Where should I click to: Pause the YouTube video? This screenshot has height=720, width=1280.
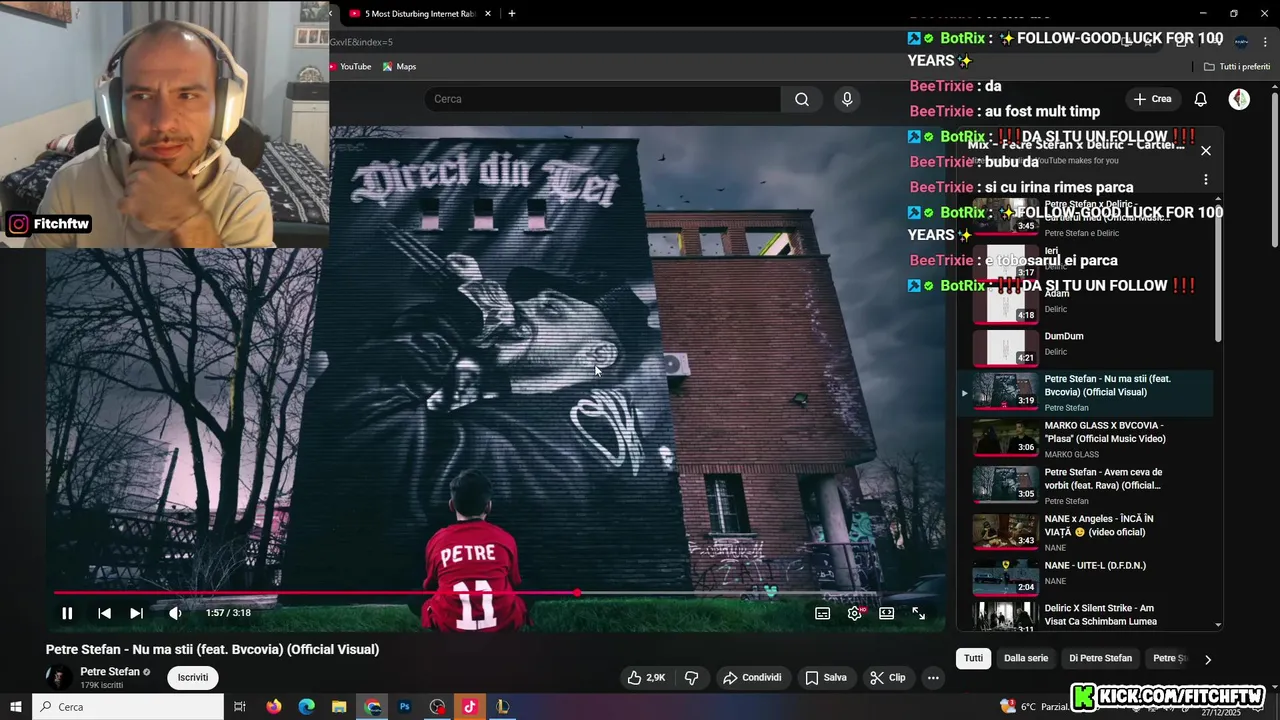pos(67,613)
